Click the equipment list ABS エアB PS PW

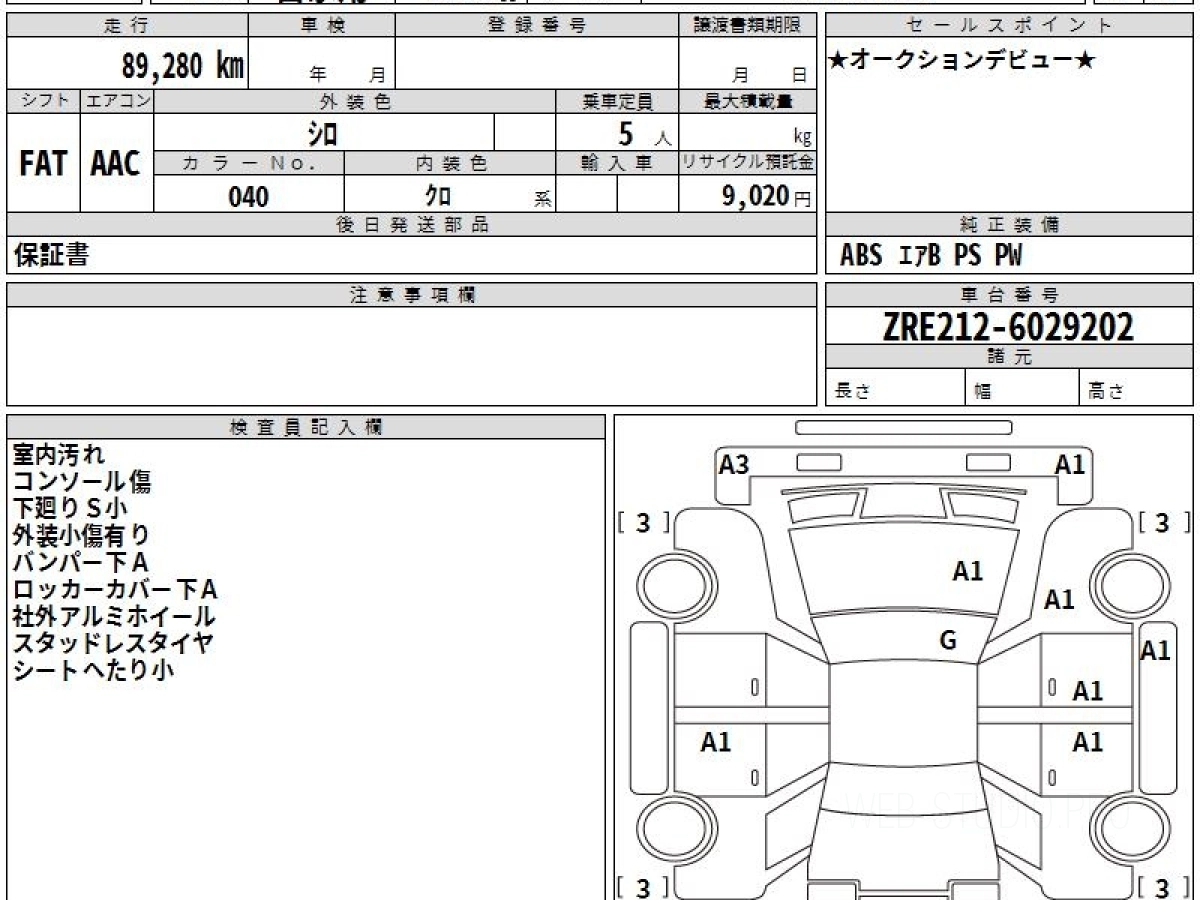pyautogui.click(x=931, y=256)
